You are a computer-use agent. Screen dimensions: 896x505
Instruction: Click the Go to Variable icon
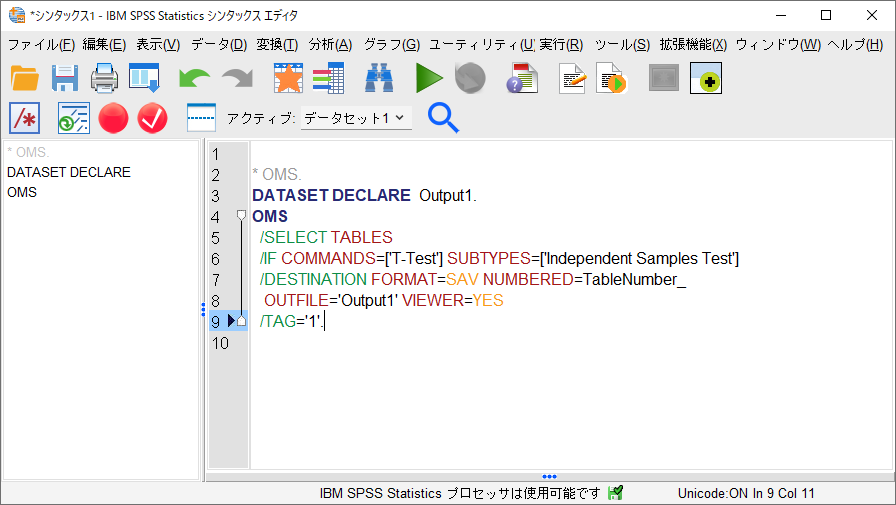coord(328,78)
